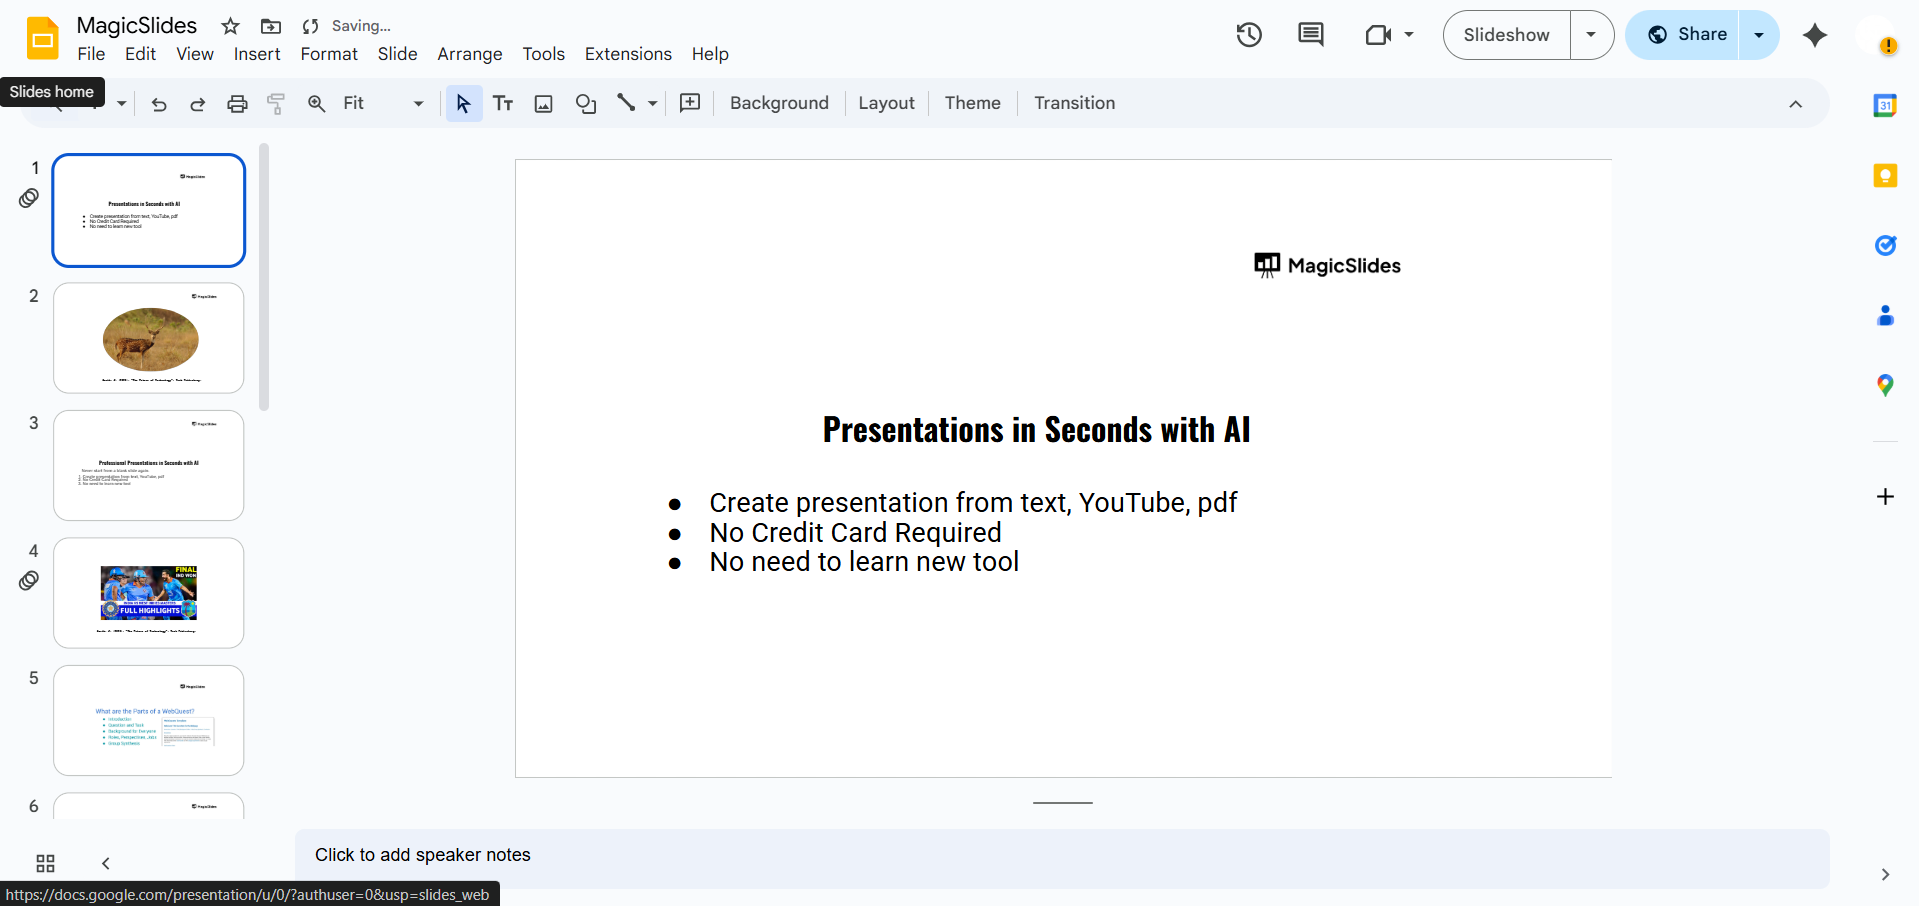Viewport: 1919px width, 906px height.
Task: Click the Share button
Action: [1687, 35]
